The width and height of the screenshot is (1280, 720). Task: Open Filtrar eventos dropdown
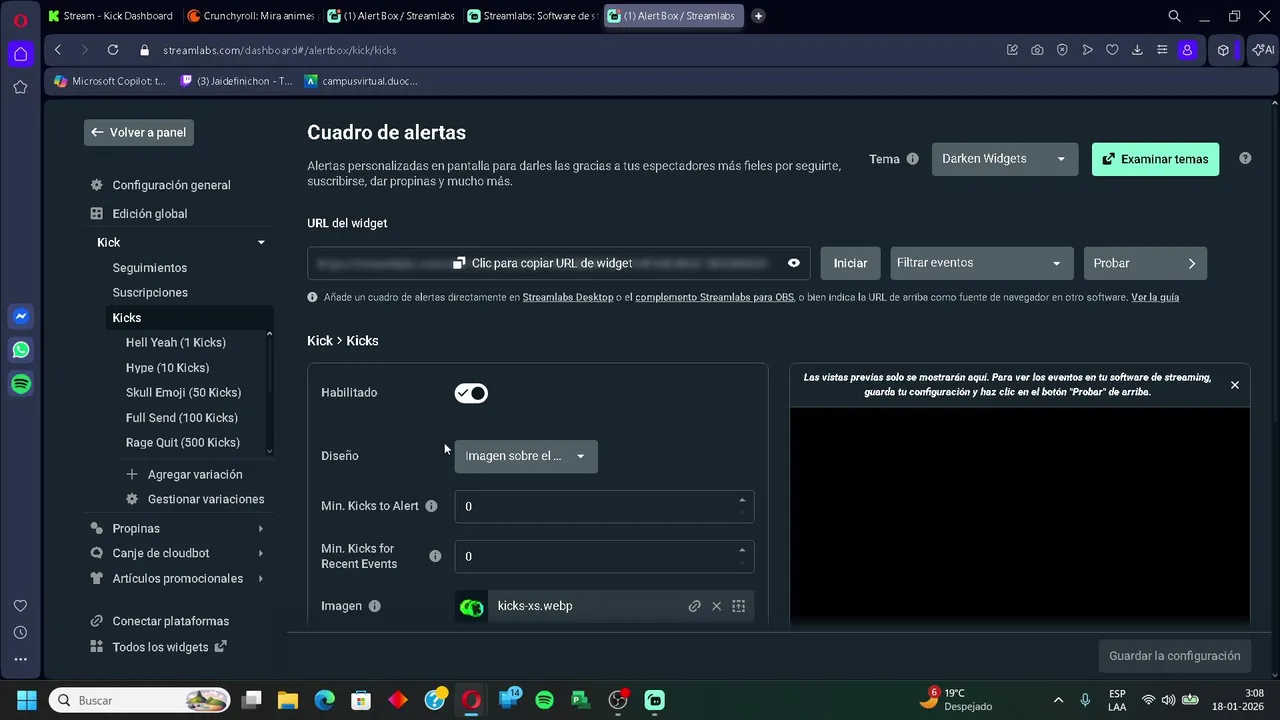point(982,263)
